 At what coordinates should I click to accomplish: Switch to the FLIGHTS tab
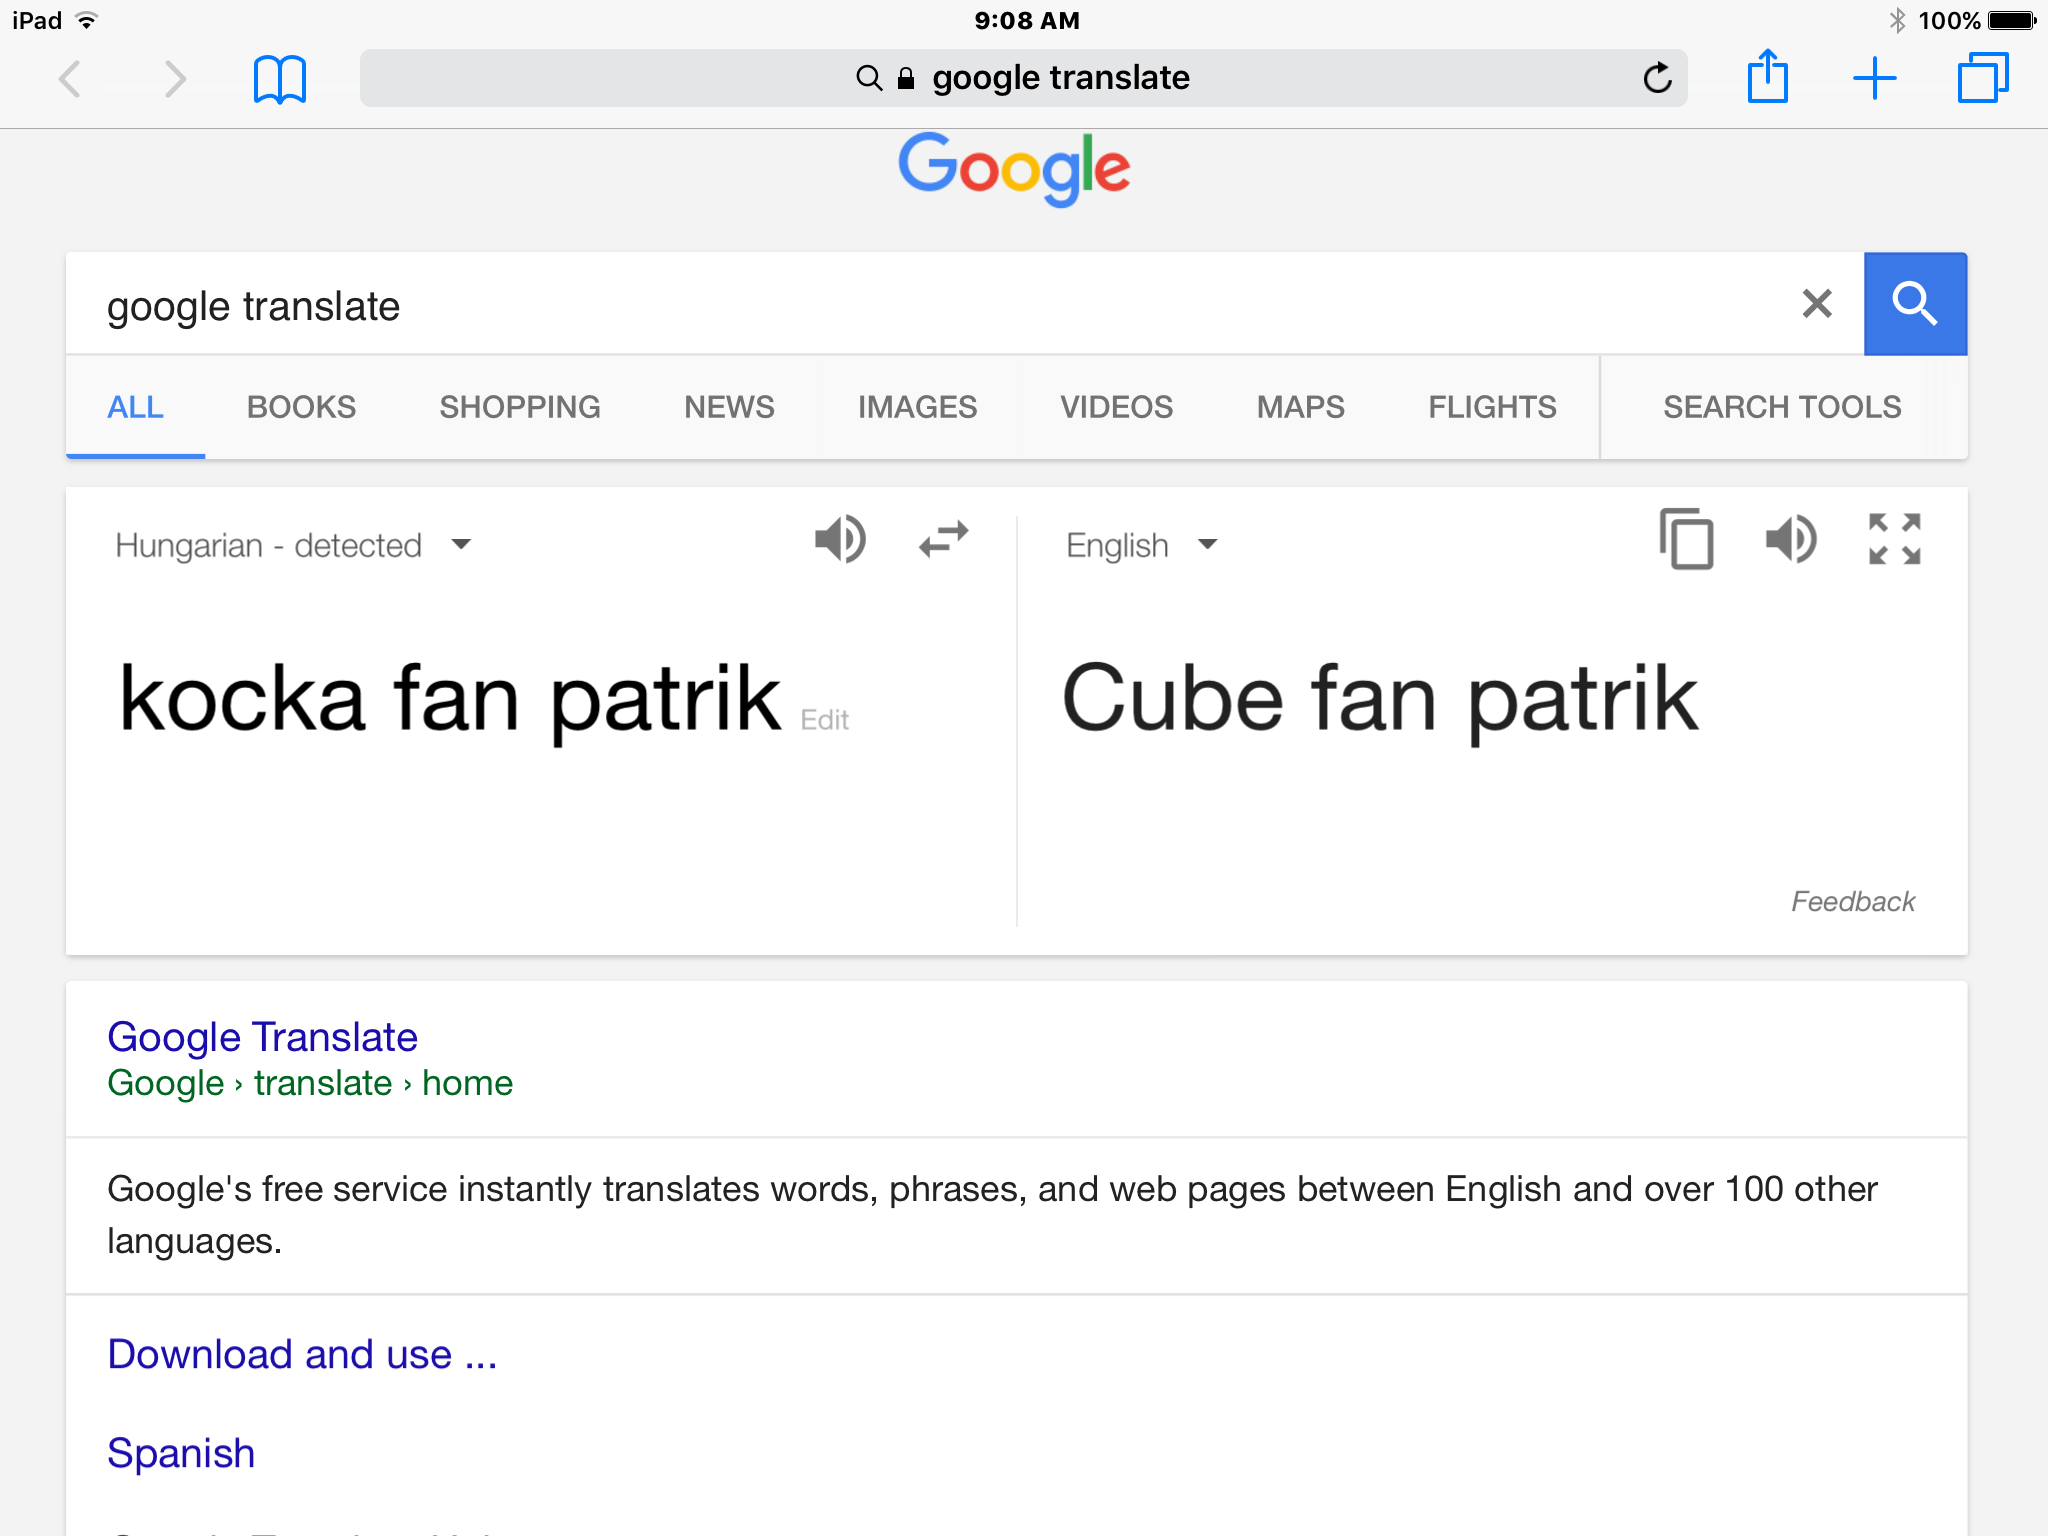click(x=1492, y=407)
